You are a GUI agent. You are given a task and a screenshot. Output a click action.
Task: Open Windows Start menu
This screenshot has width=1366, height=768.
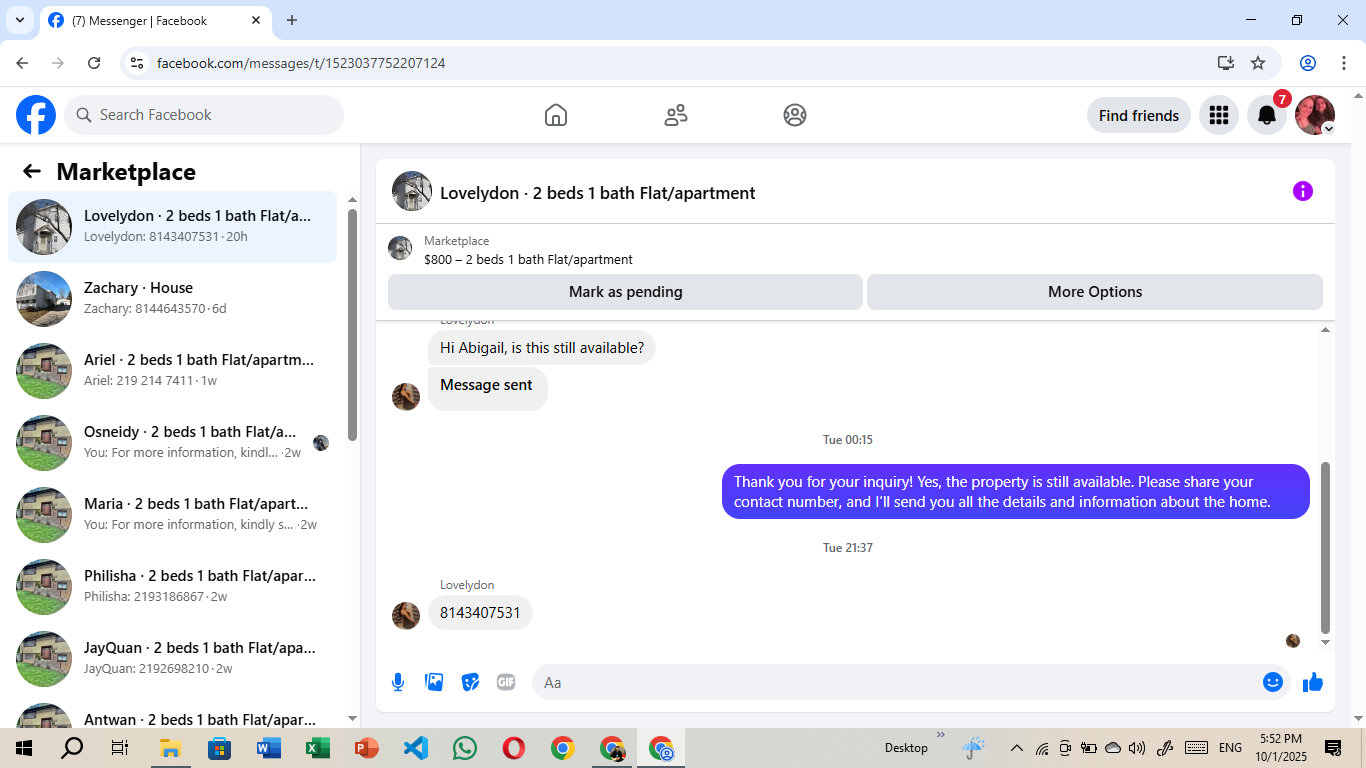coord(23,748)
